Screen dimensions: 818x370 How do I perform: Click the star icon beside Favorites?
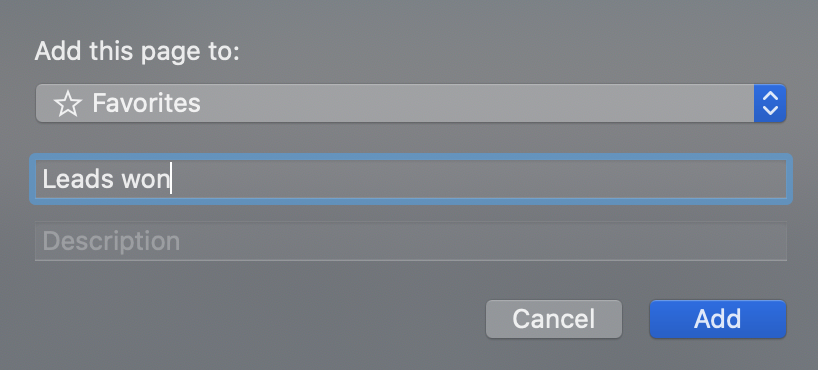[68, 104]
